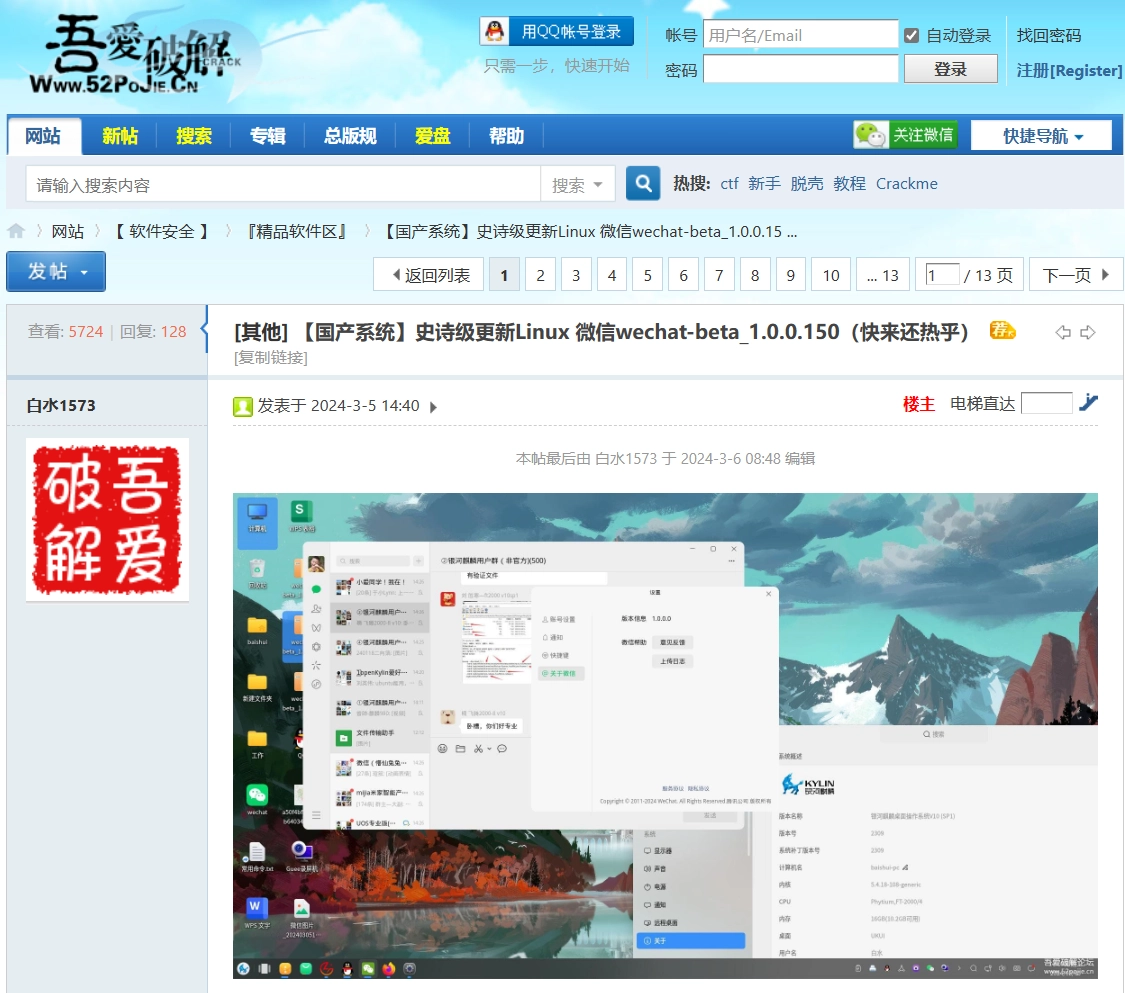Click the reply count 128
The width and height of the screenshot is (1125, 993).
tap(174, 331)
